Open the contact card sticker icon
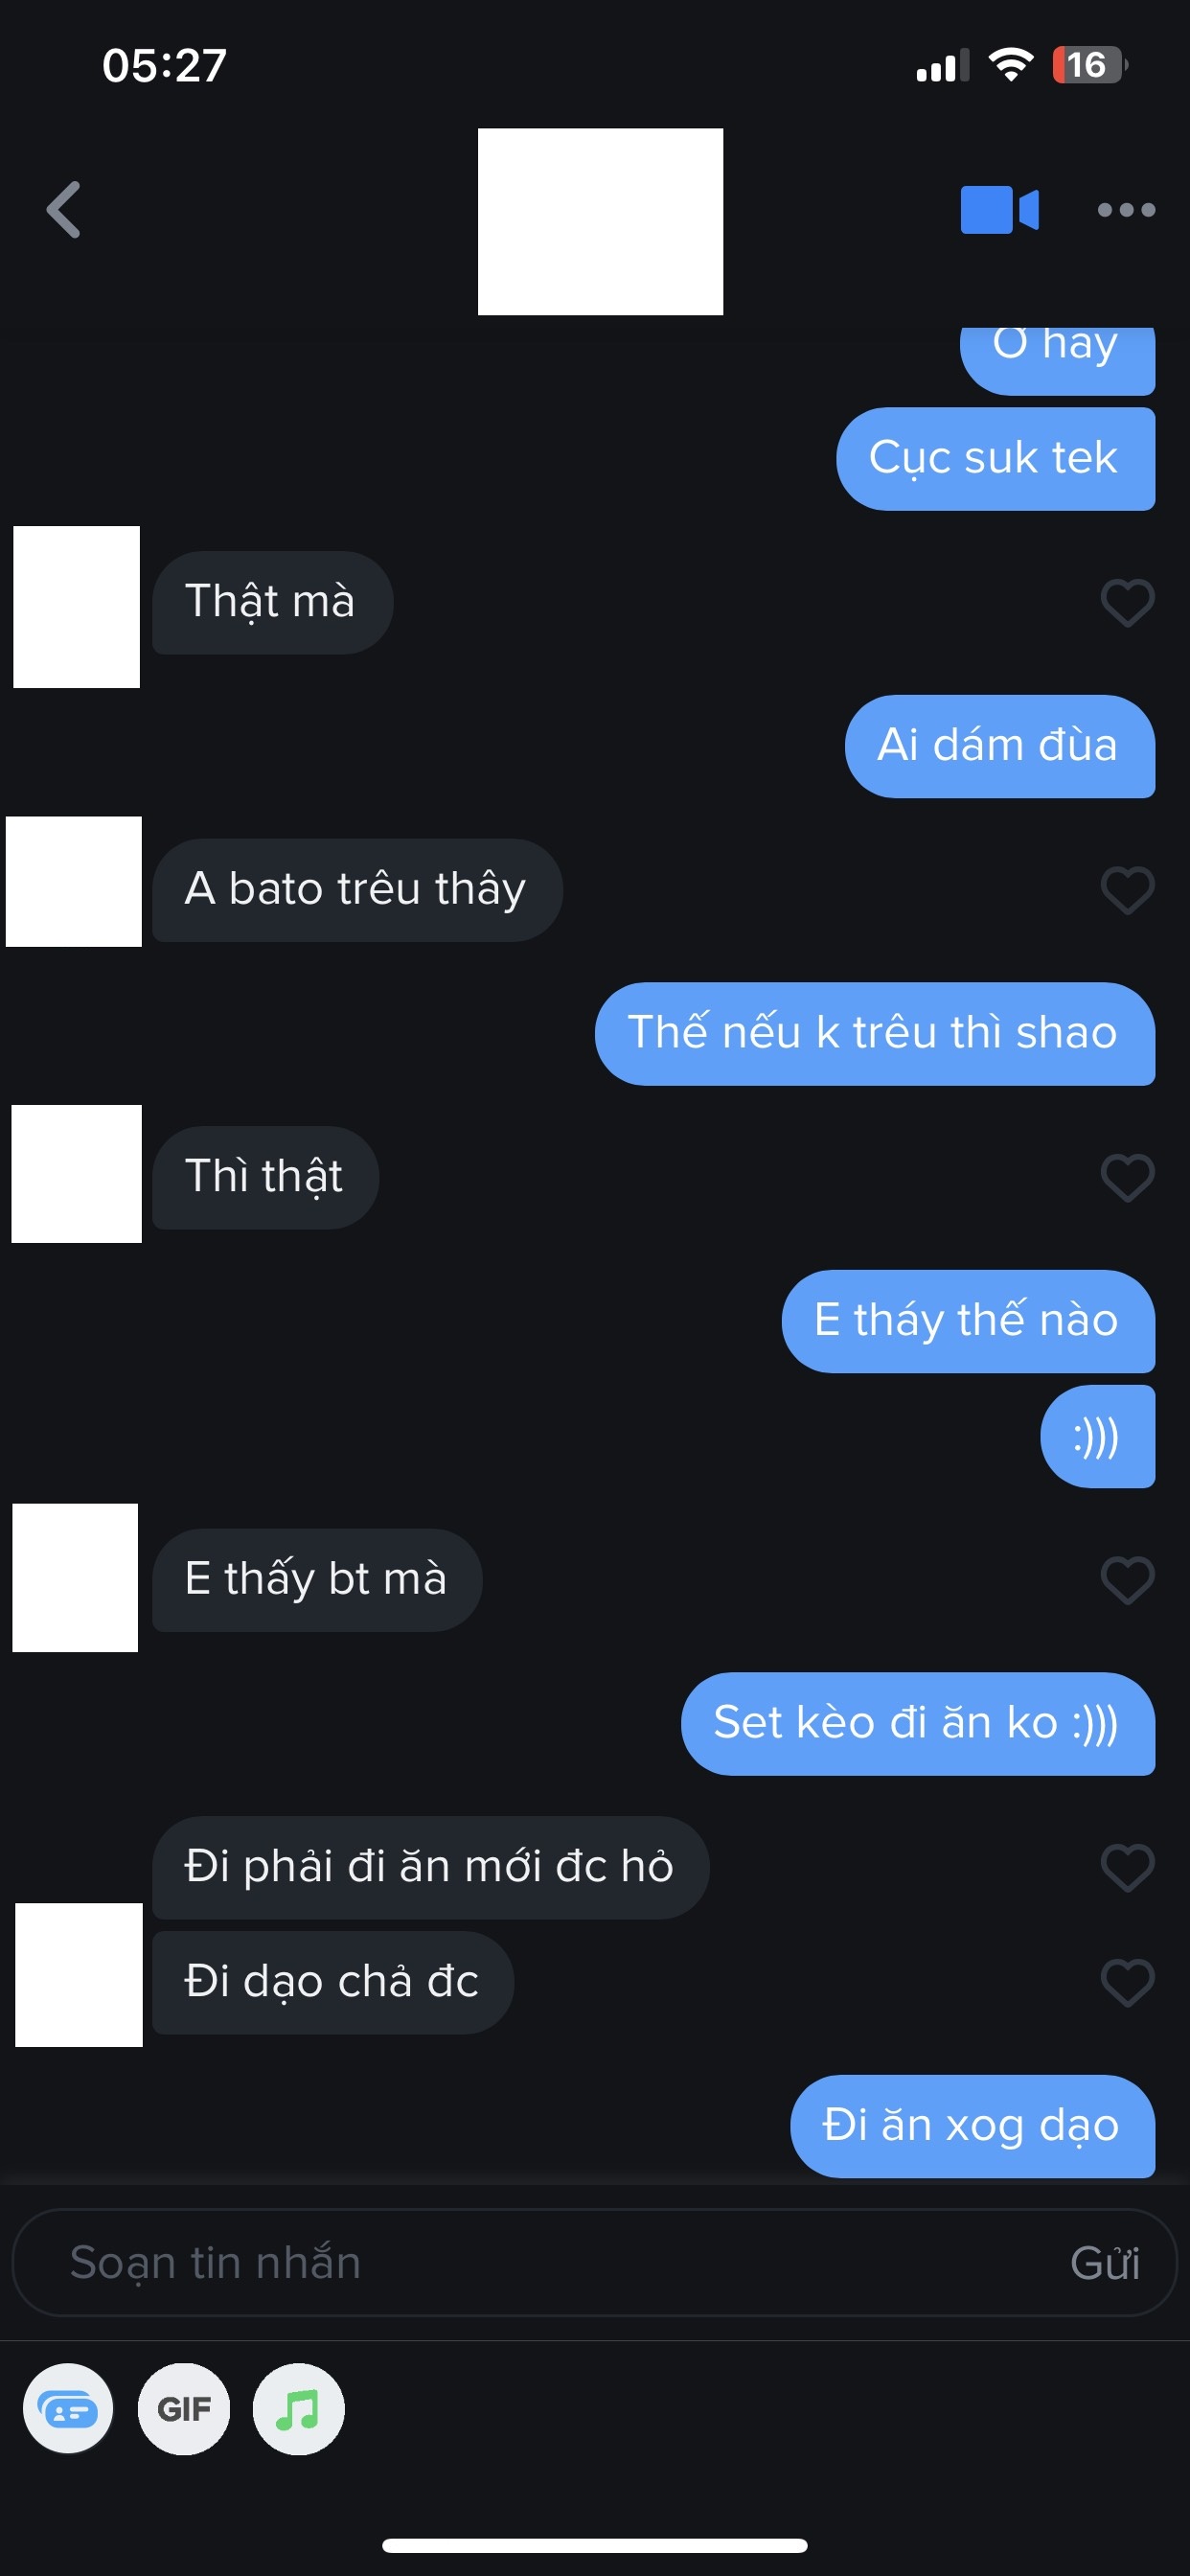The image size is (1190, 2576). (x=68, y=2409)
